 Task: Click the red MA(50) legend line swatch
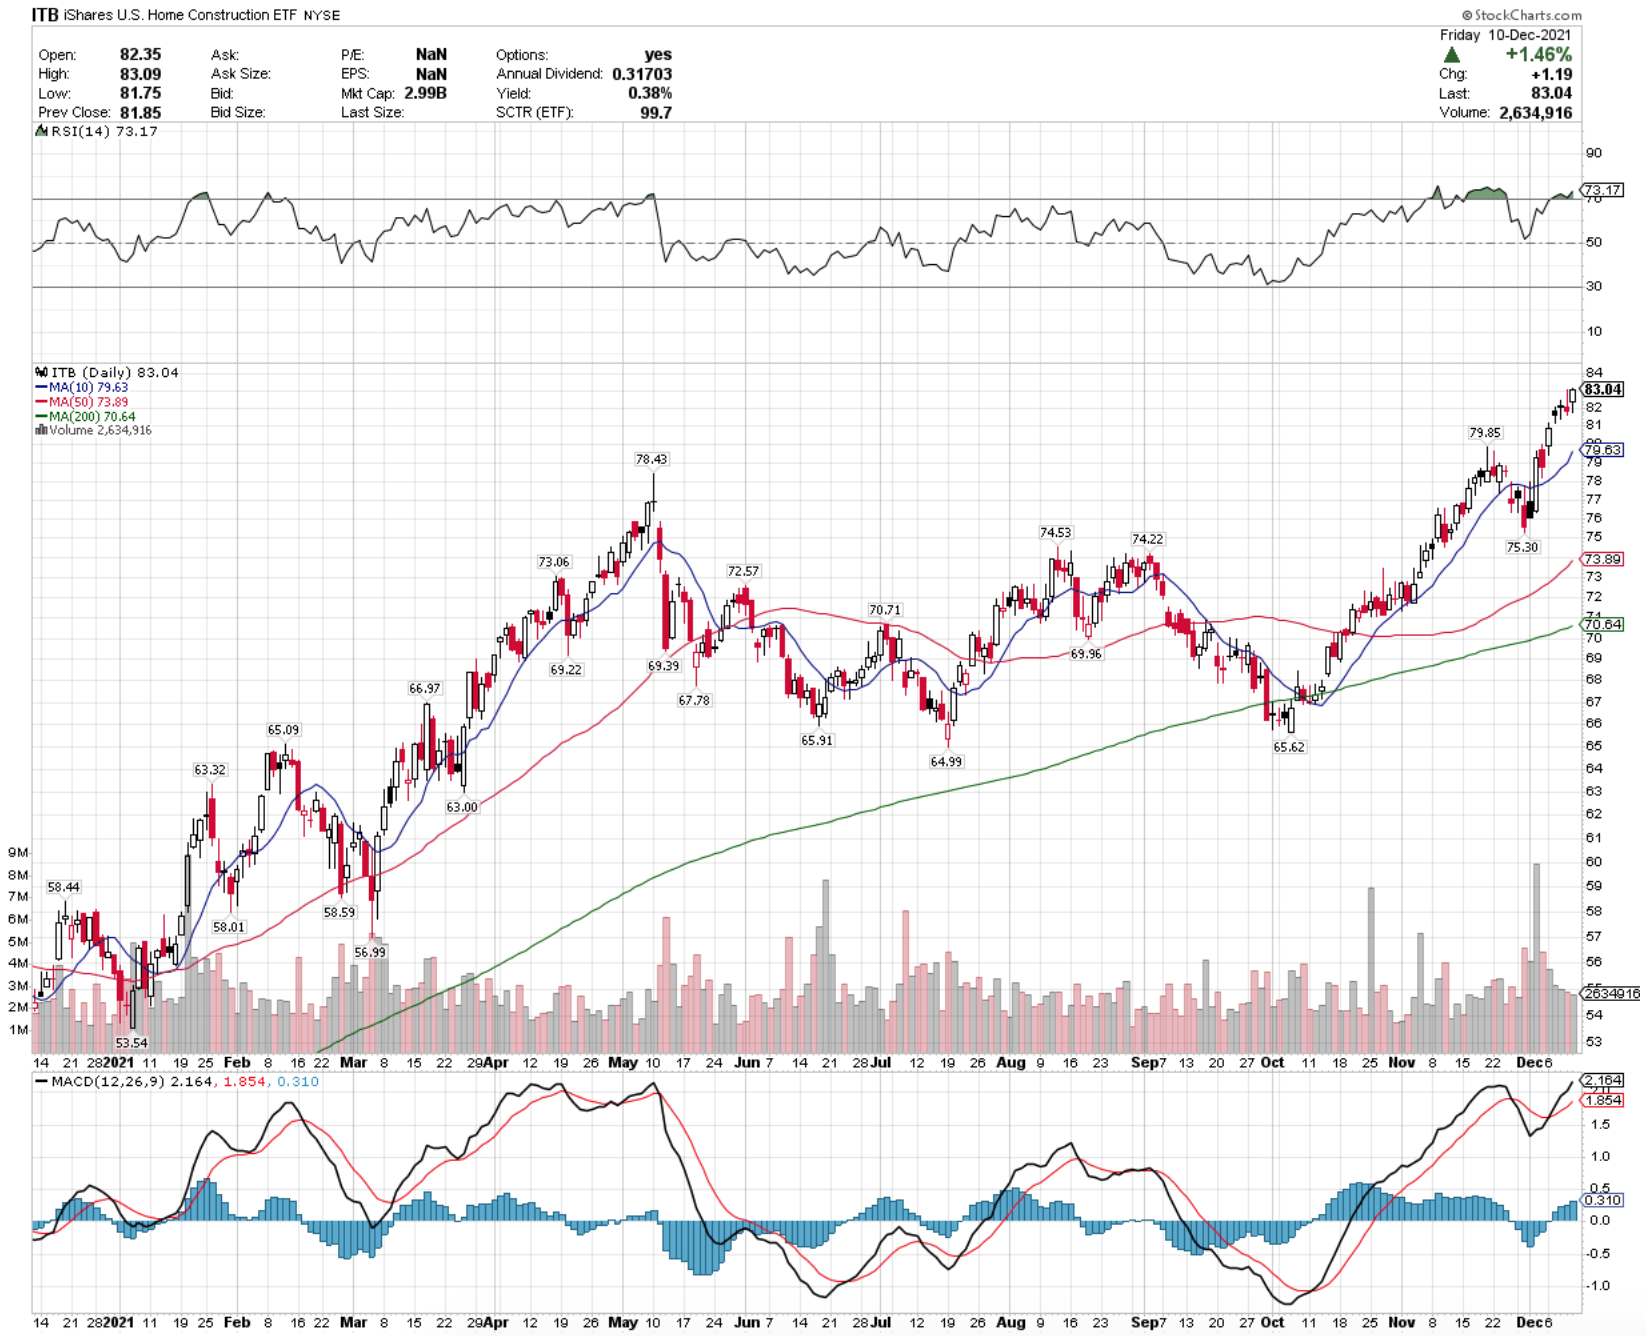click(41, 402)
